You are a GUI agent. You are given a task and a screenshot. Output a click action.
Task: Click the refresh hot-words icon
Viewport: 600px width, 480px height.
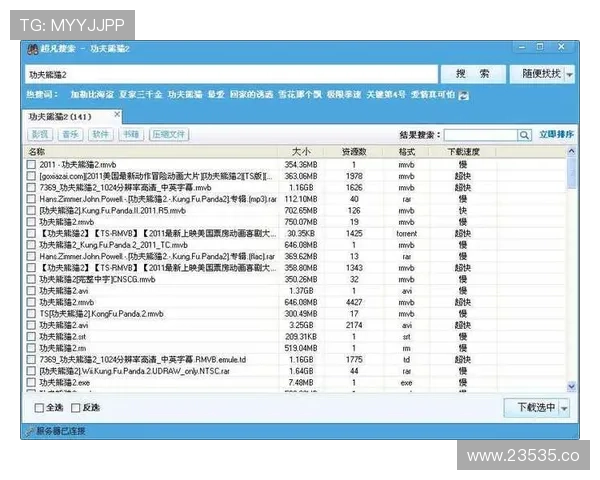point(463,95)
